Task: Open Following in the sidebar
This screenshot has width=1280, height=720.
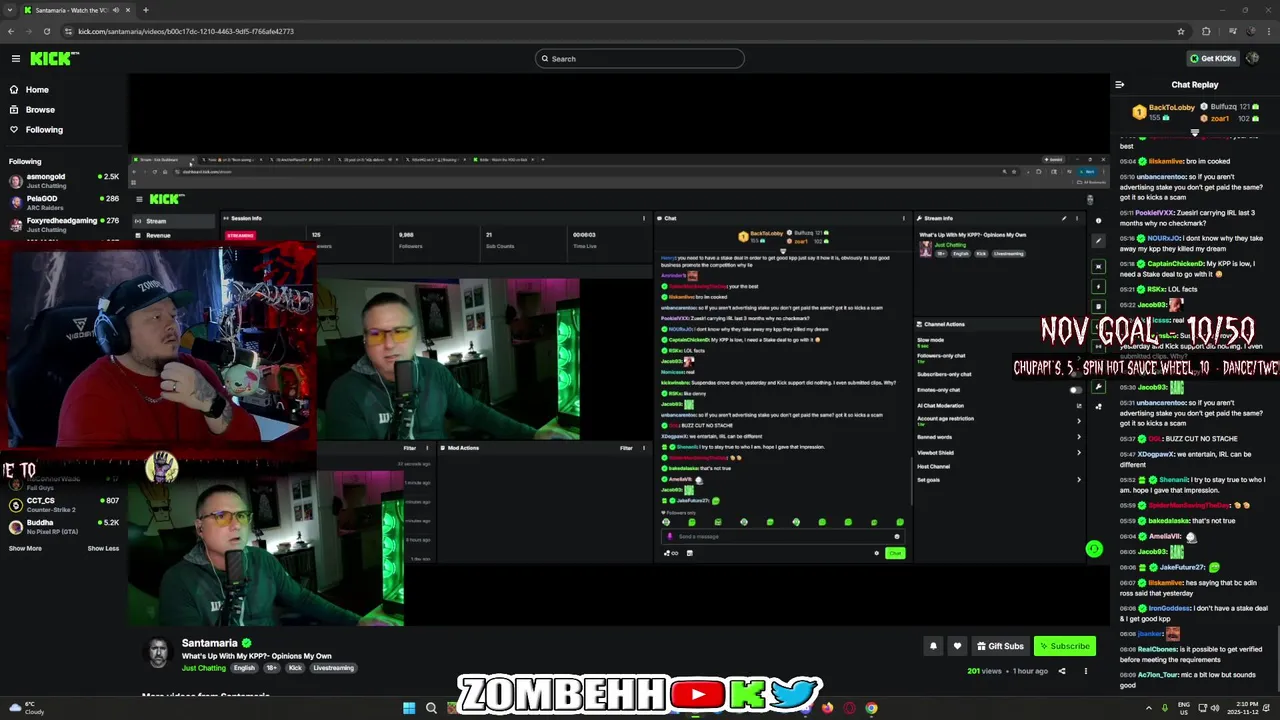Action: (x=44, y=129)
